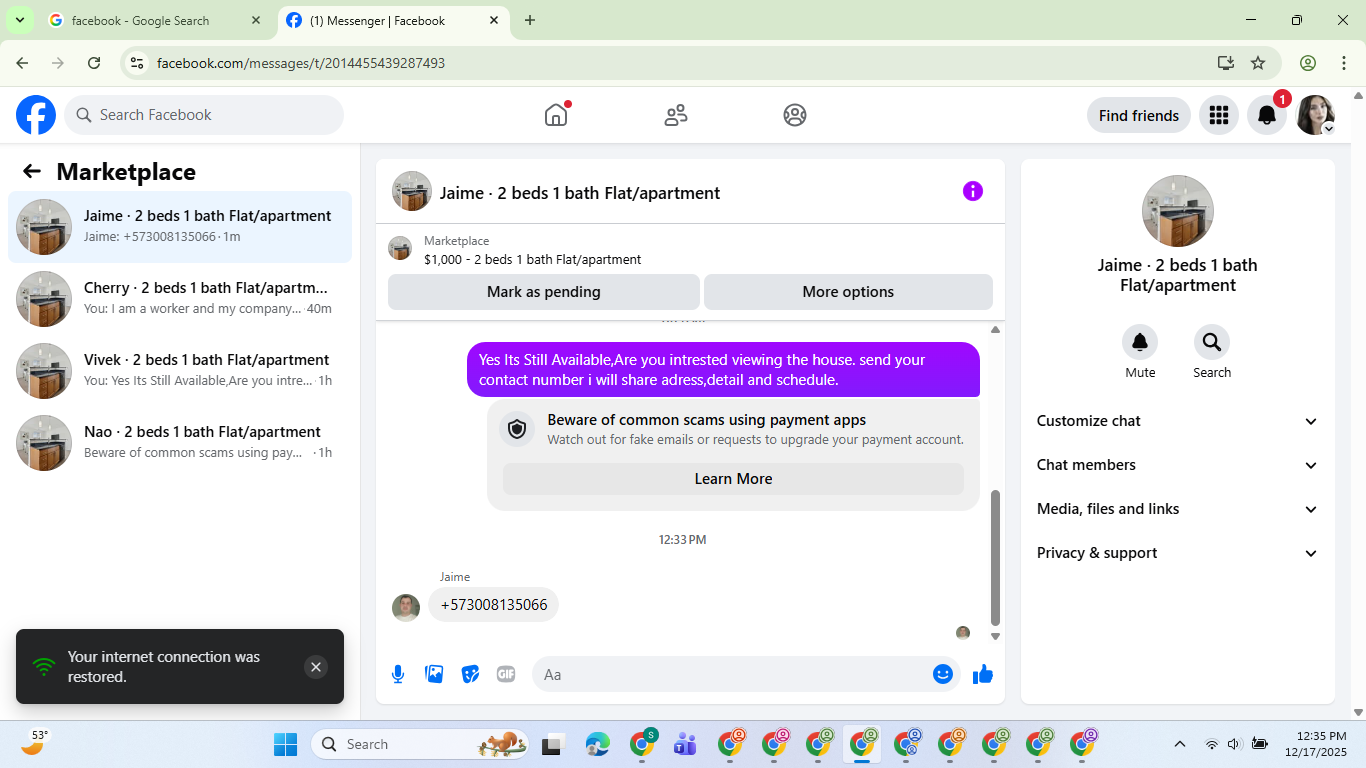Open the Facebook apps menu grid icon

click(x=1218, y=115)
